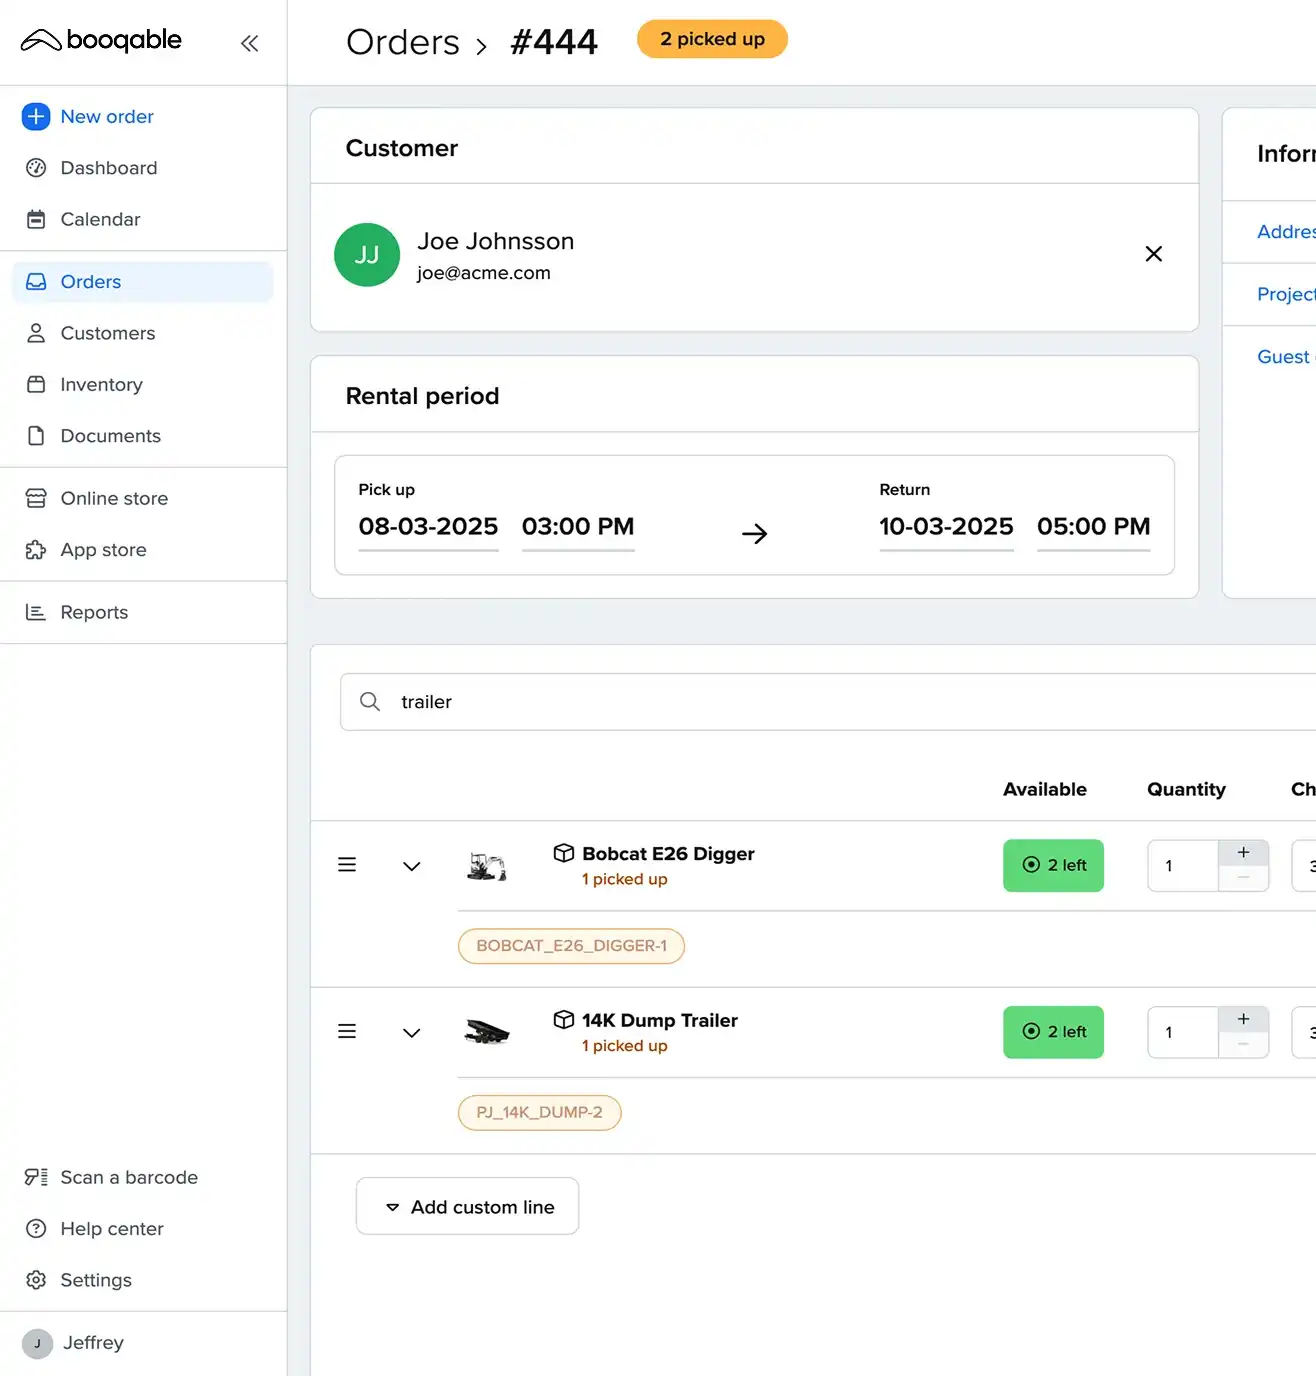Open the Add custom line dropdown
Image resolution: width=1316 pixels, height=1376 pixels.
(x=467, y=1207)
